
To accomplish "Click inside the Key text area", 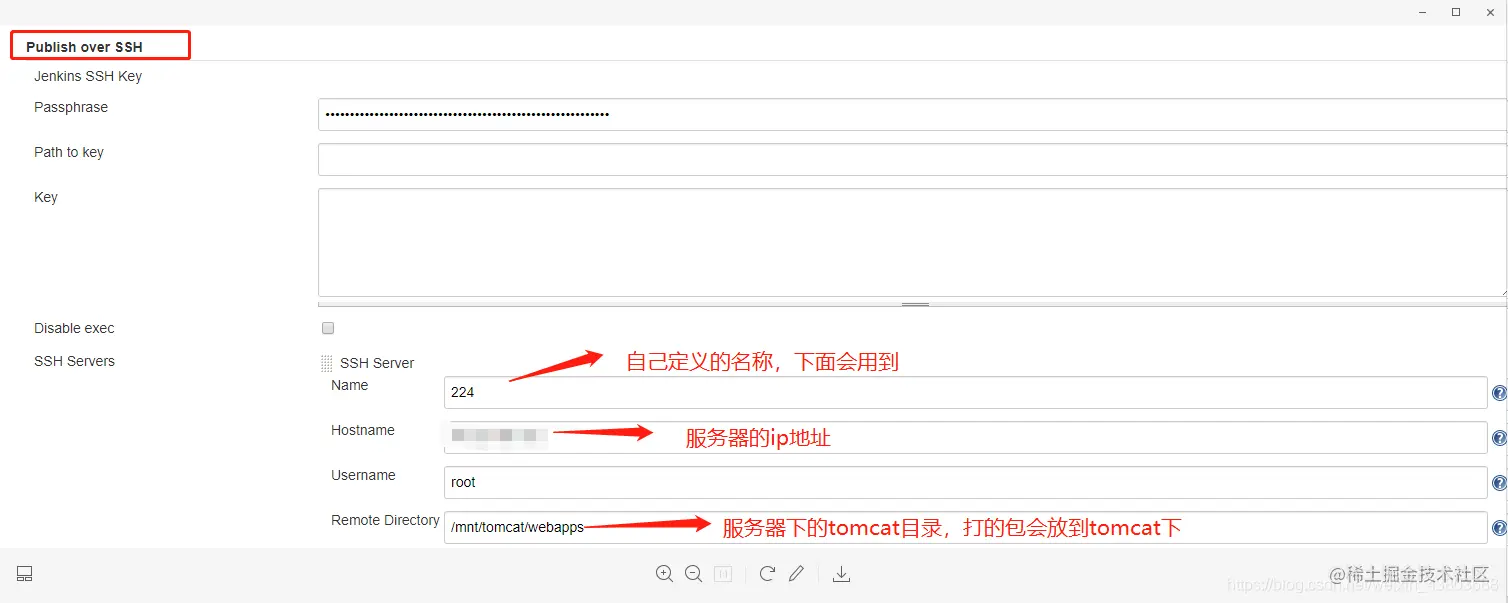I will pyautogui.click(x=912, y=242).
